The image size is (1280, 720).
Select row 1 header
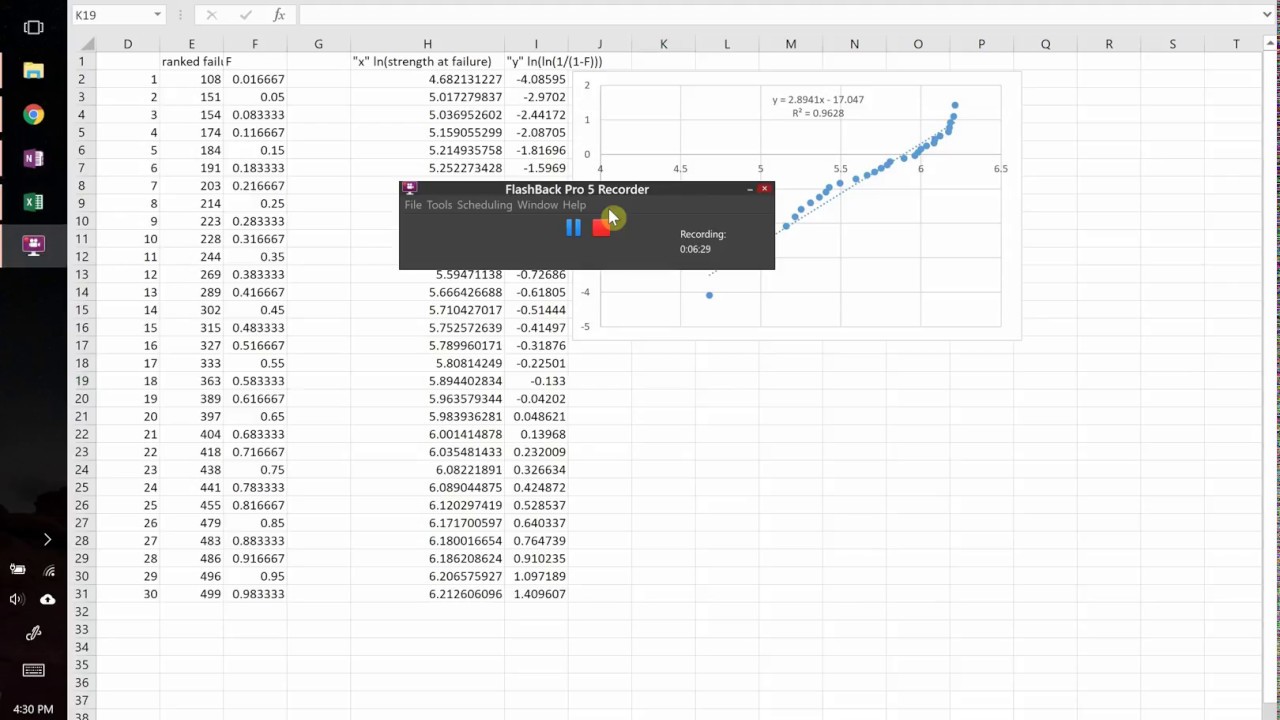pyautogui.click(x=82, y=61)
